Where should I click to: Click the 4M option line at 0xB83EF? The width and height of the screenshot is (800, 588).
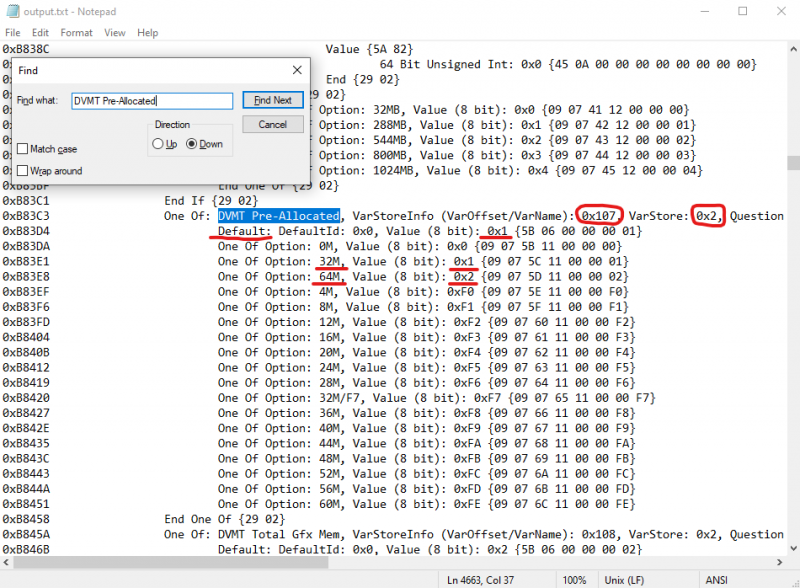(x=423, y=292)
